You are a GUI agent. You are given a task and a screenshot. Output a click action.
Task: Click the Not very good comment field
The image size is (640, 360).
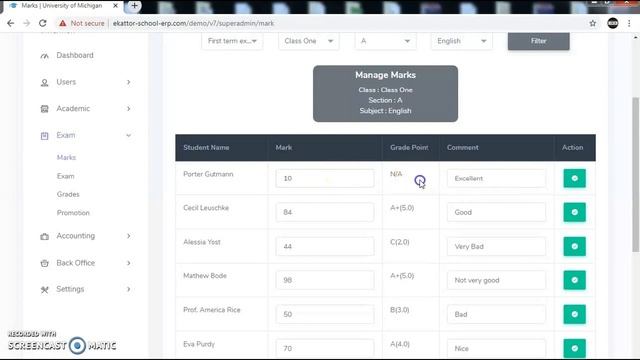(496, 280)
